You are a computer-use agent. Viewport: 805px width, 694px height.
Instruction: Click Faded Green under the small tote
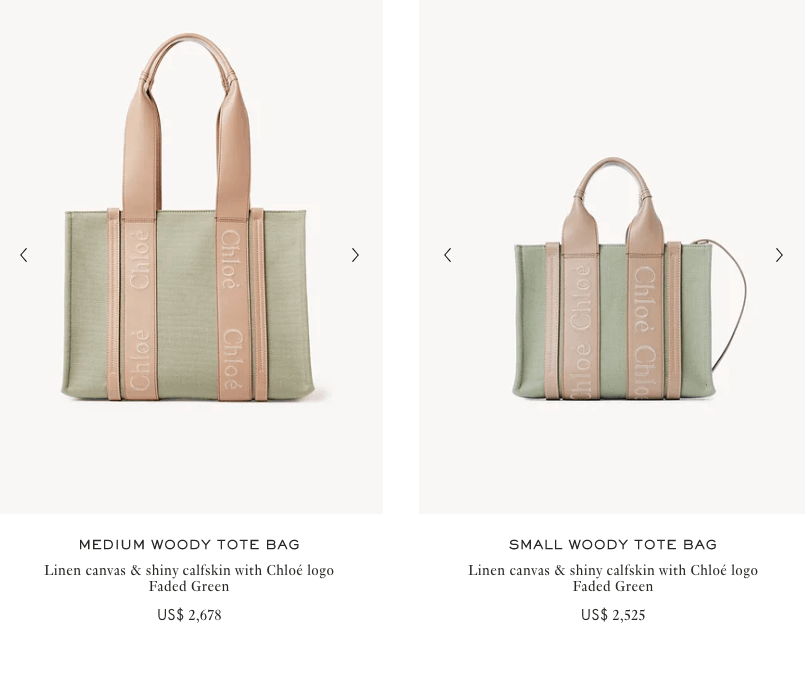[613, 586]
